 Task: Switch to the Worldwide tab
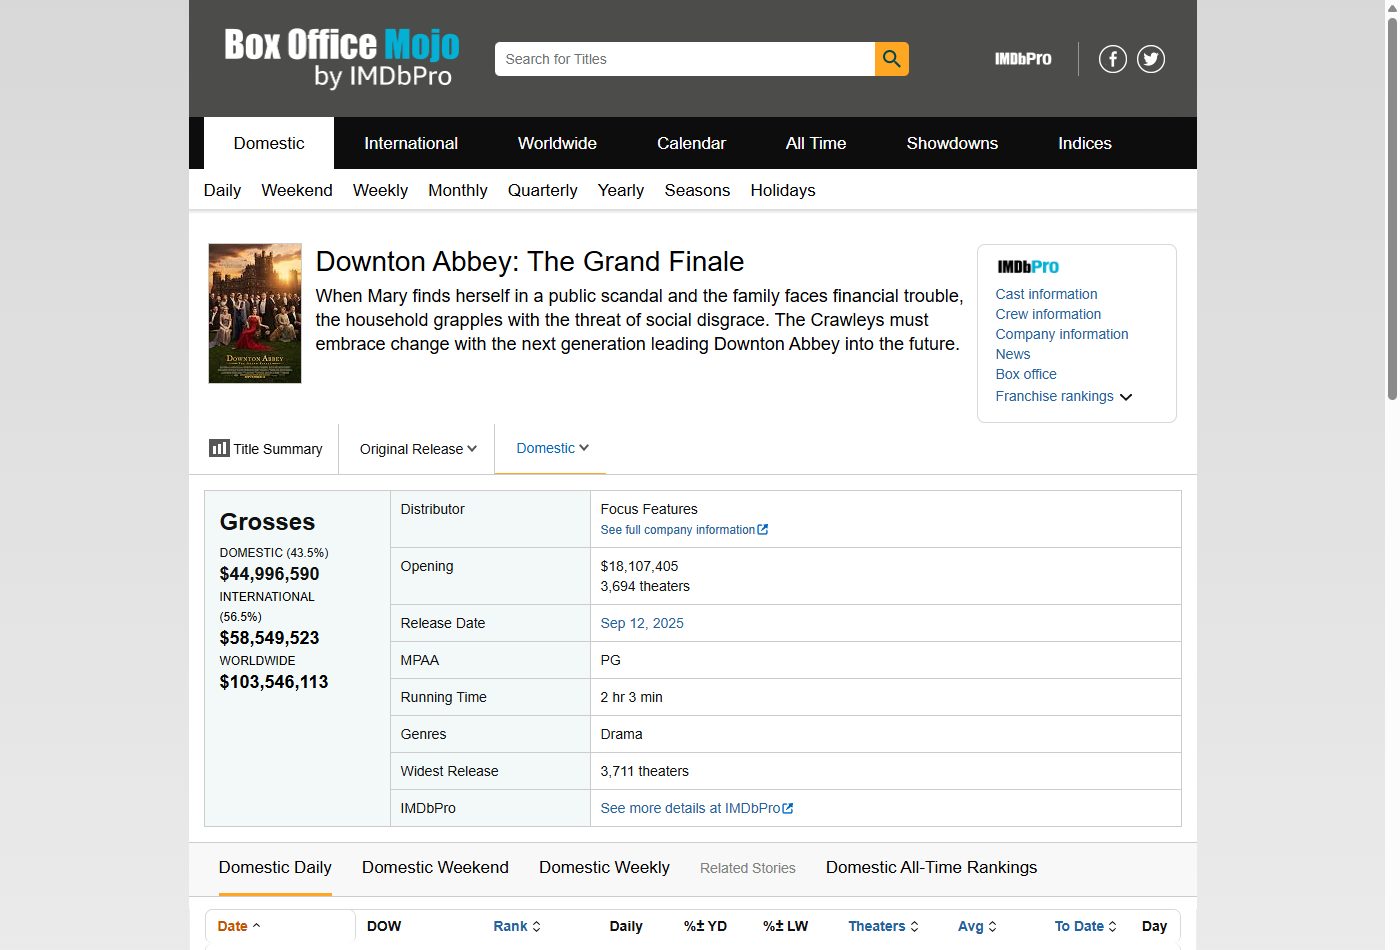pyautogui.click(x=557, y=143)
